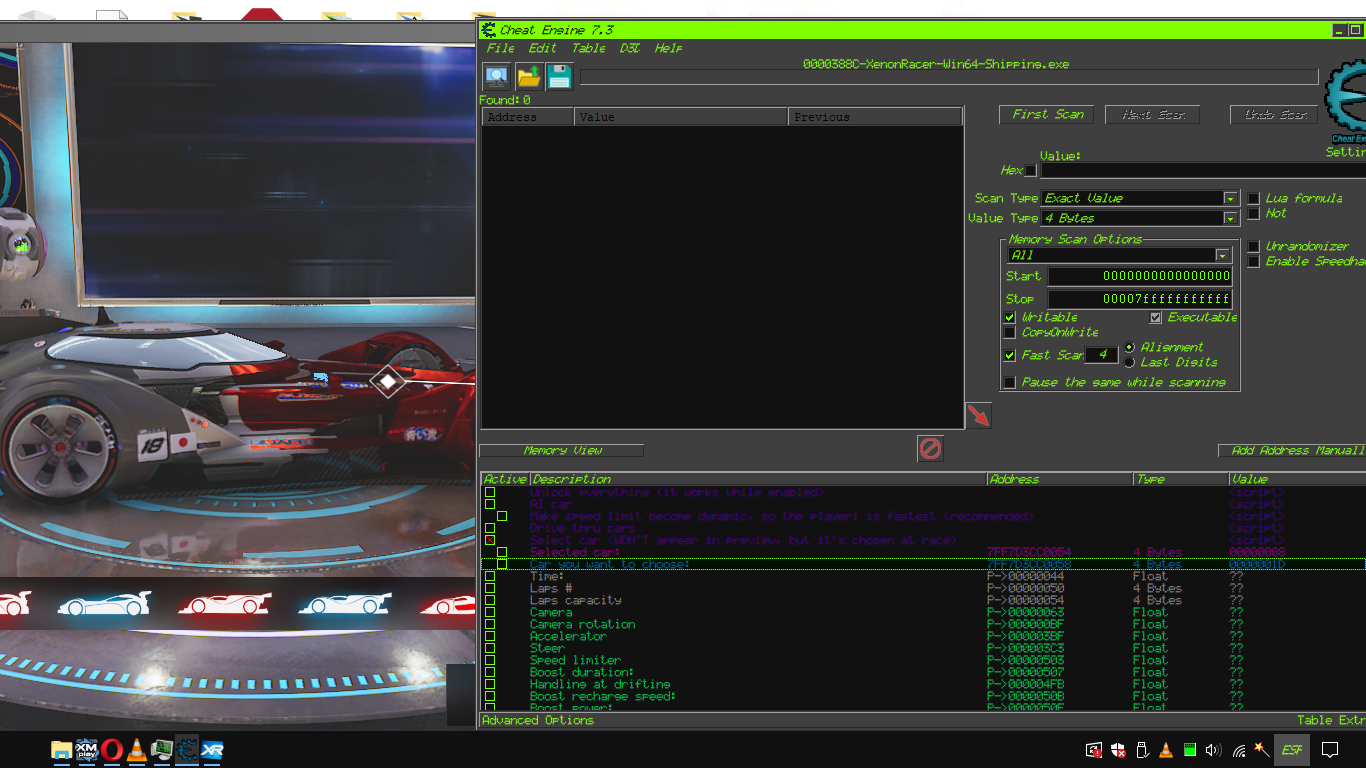The width and height of the screenshot is (1366, 768).
Task: Click the Next Scan button
Action: pos(1152,115)
